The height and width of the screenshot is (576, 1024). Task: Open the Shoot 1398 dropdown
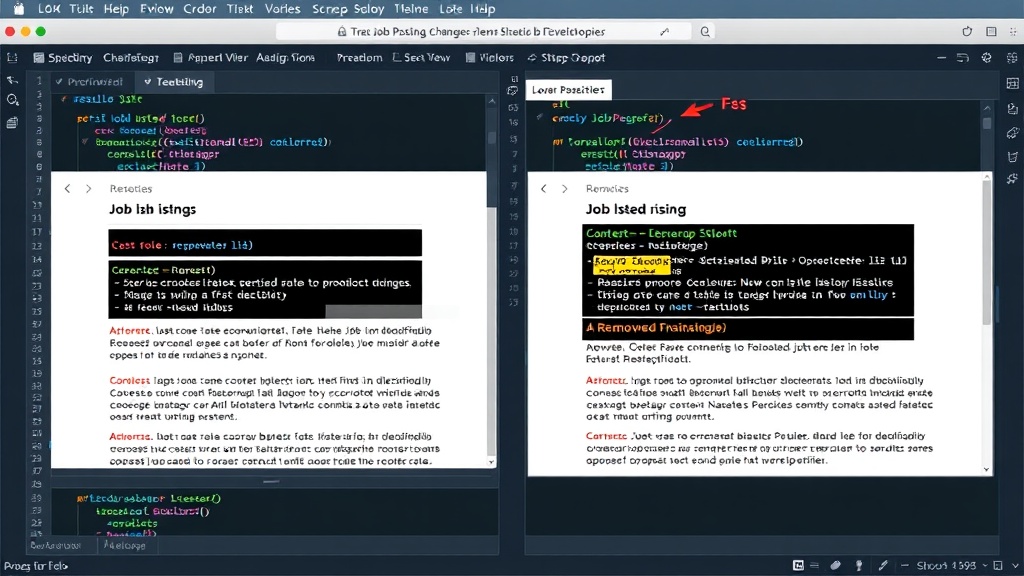[x=951, y=566]
